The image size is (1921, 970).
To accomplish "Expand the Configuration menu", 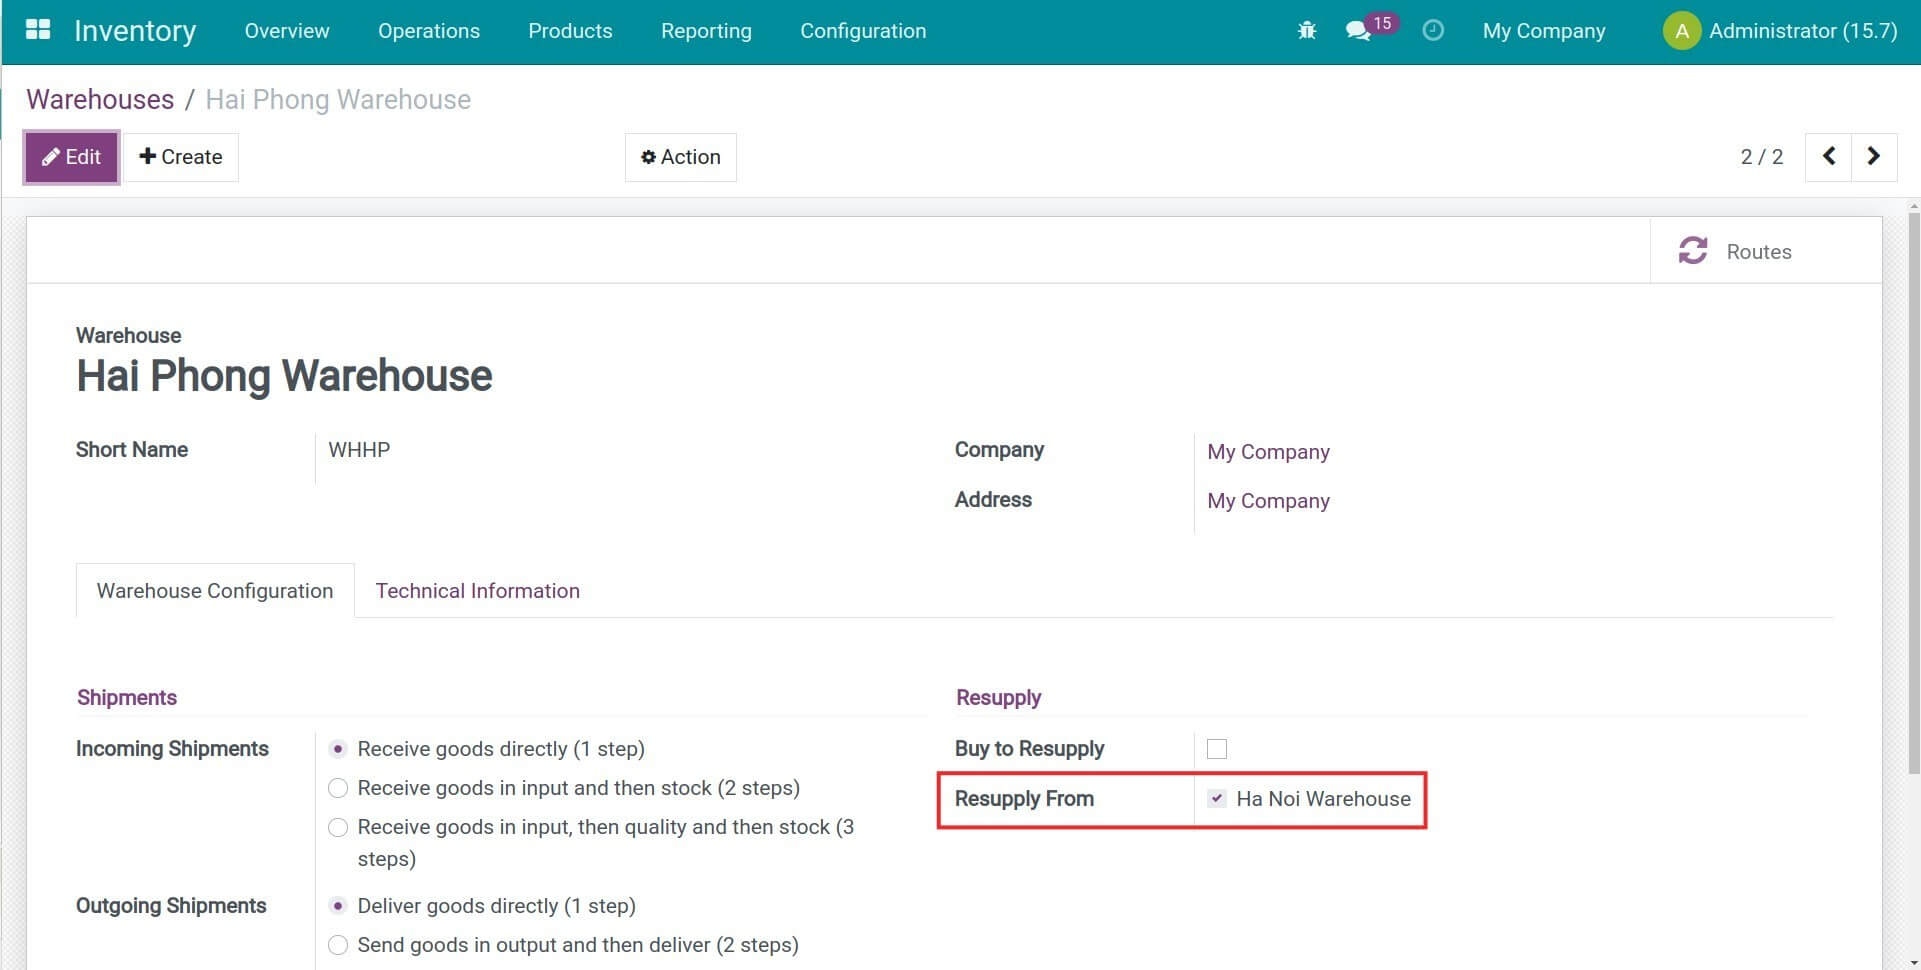I will click(x=862, y=31).
